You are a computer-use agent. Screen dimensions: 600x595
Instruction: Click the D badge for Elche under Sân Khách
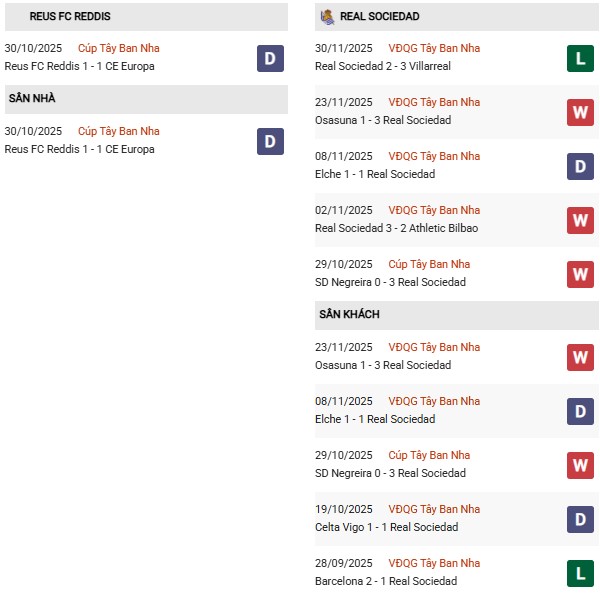point(580,411)
